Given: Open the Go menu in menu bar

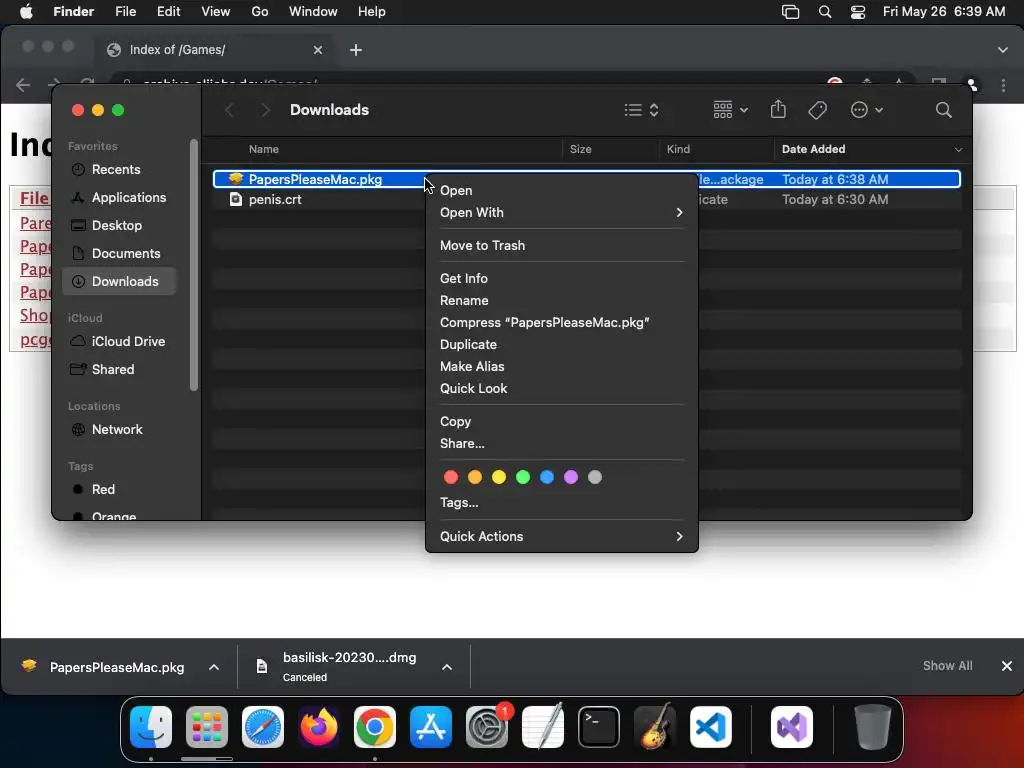Looking at the screenshot, I should 259,12.
